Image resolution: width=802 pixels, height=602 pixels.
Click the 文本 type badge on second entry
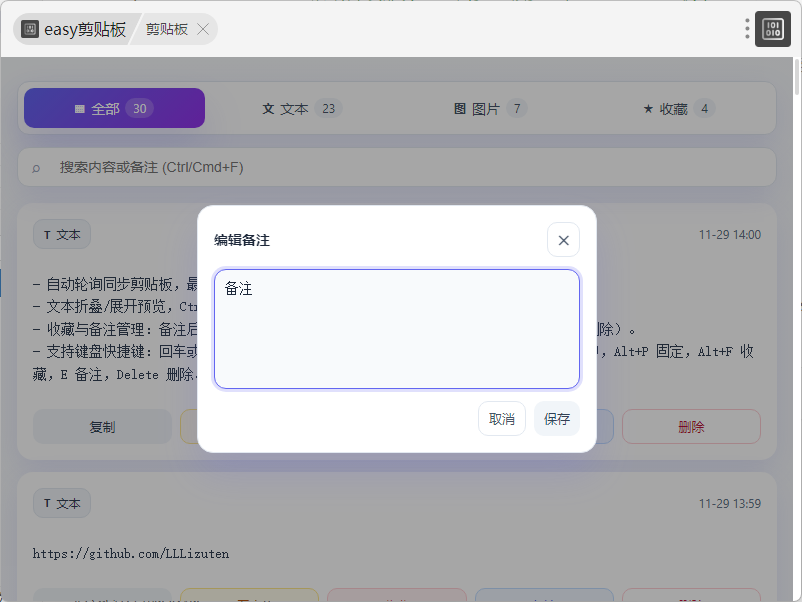coord(62,503)
